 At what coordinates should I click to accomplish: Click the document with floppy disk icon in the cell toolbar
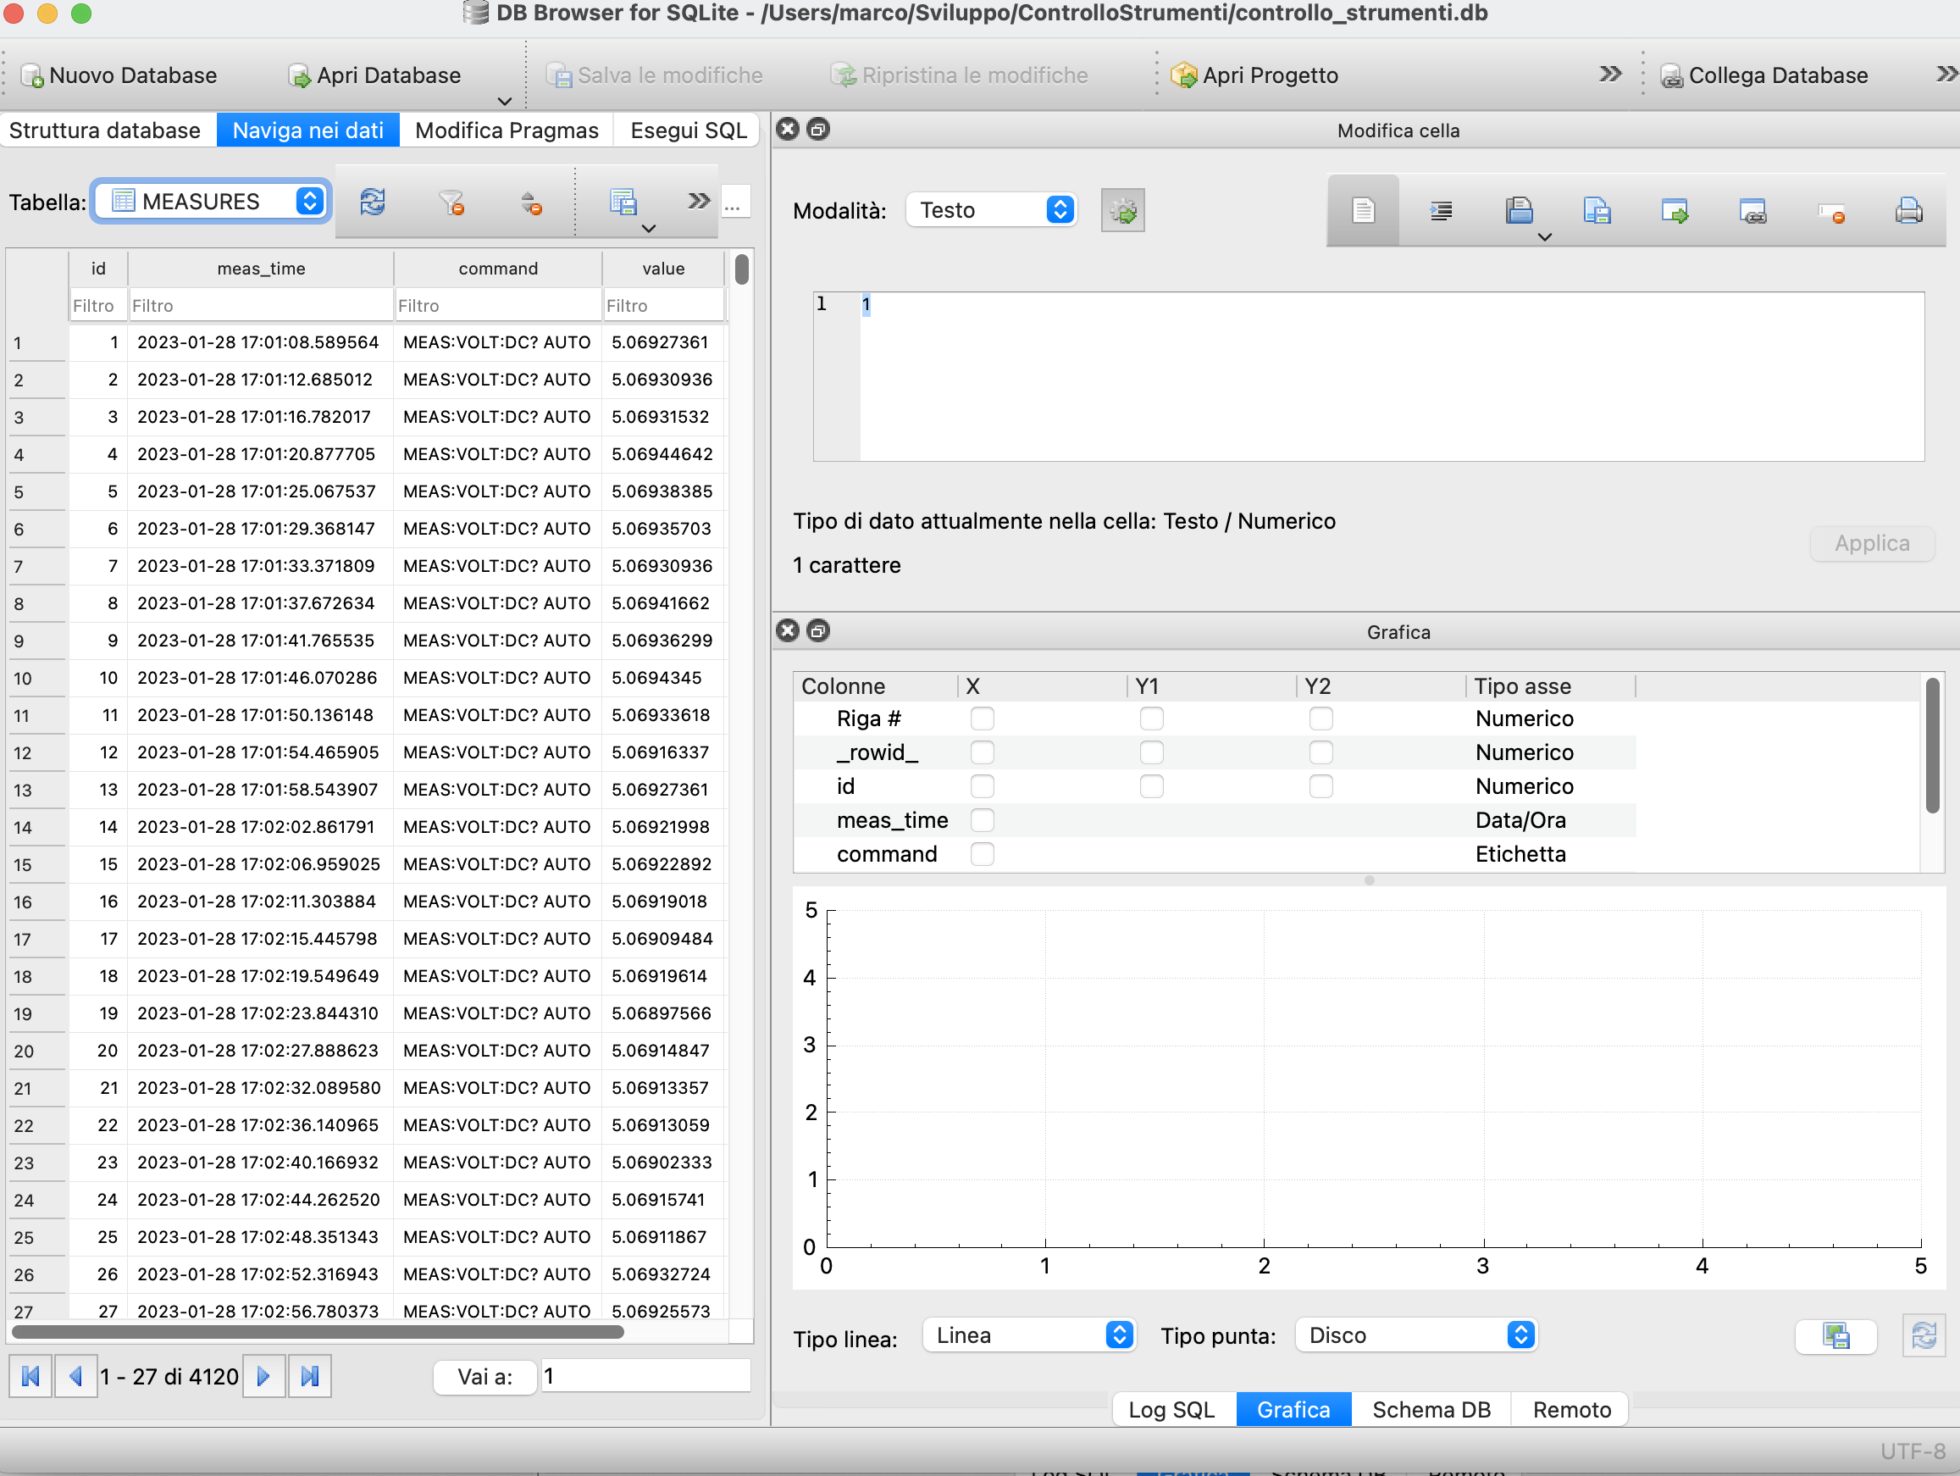pyautogui.click(x=1597, y=210)
